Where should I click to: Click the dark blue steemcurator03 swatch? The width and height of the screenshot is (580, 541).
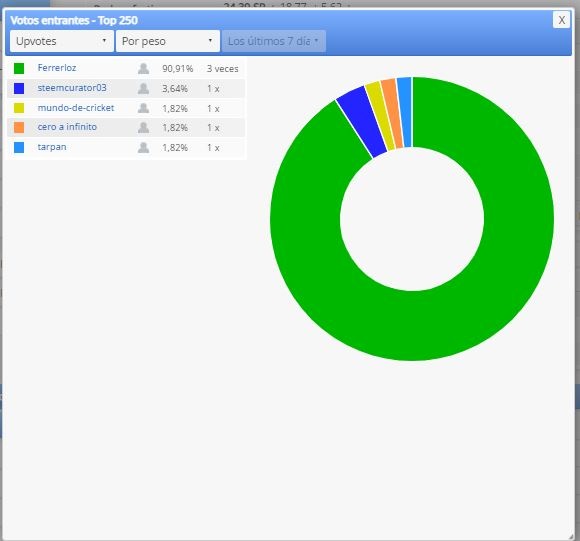coord(19,88)
